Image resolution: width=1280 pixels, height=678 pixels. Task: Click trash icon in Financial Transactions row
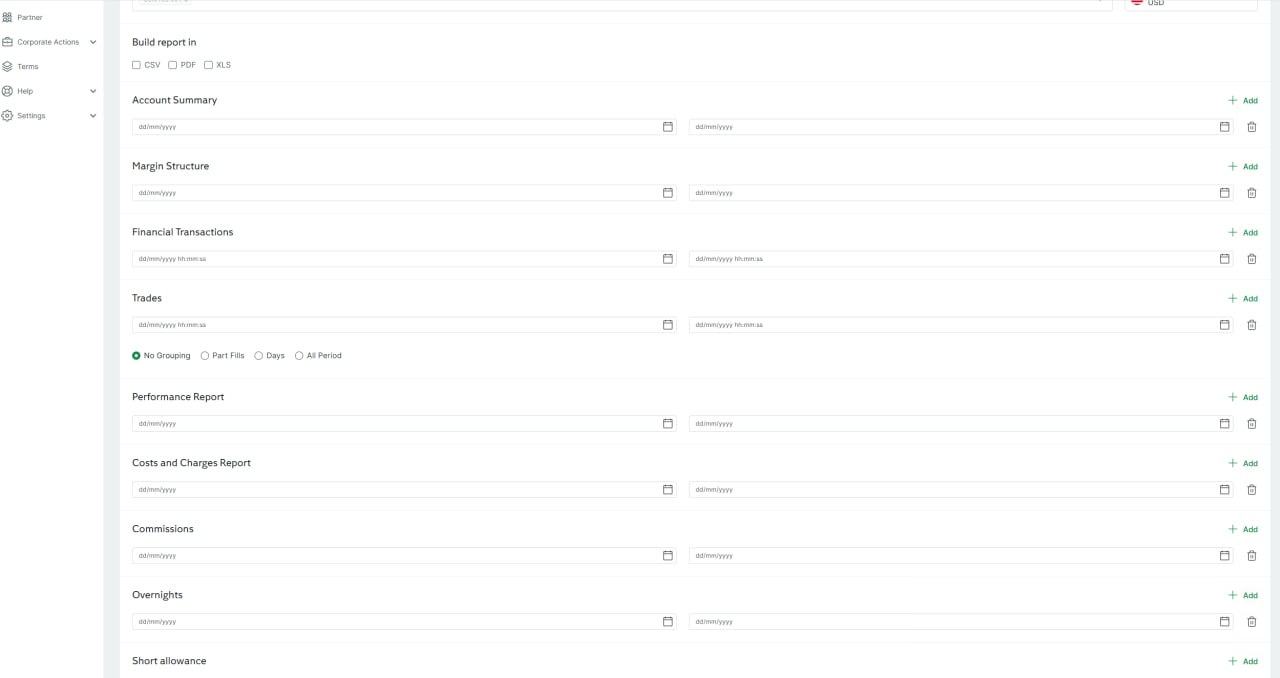point(1251,259)
